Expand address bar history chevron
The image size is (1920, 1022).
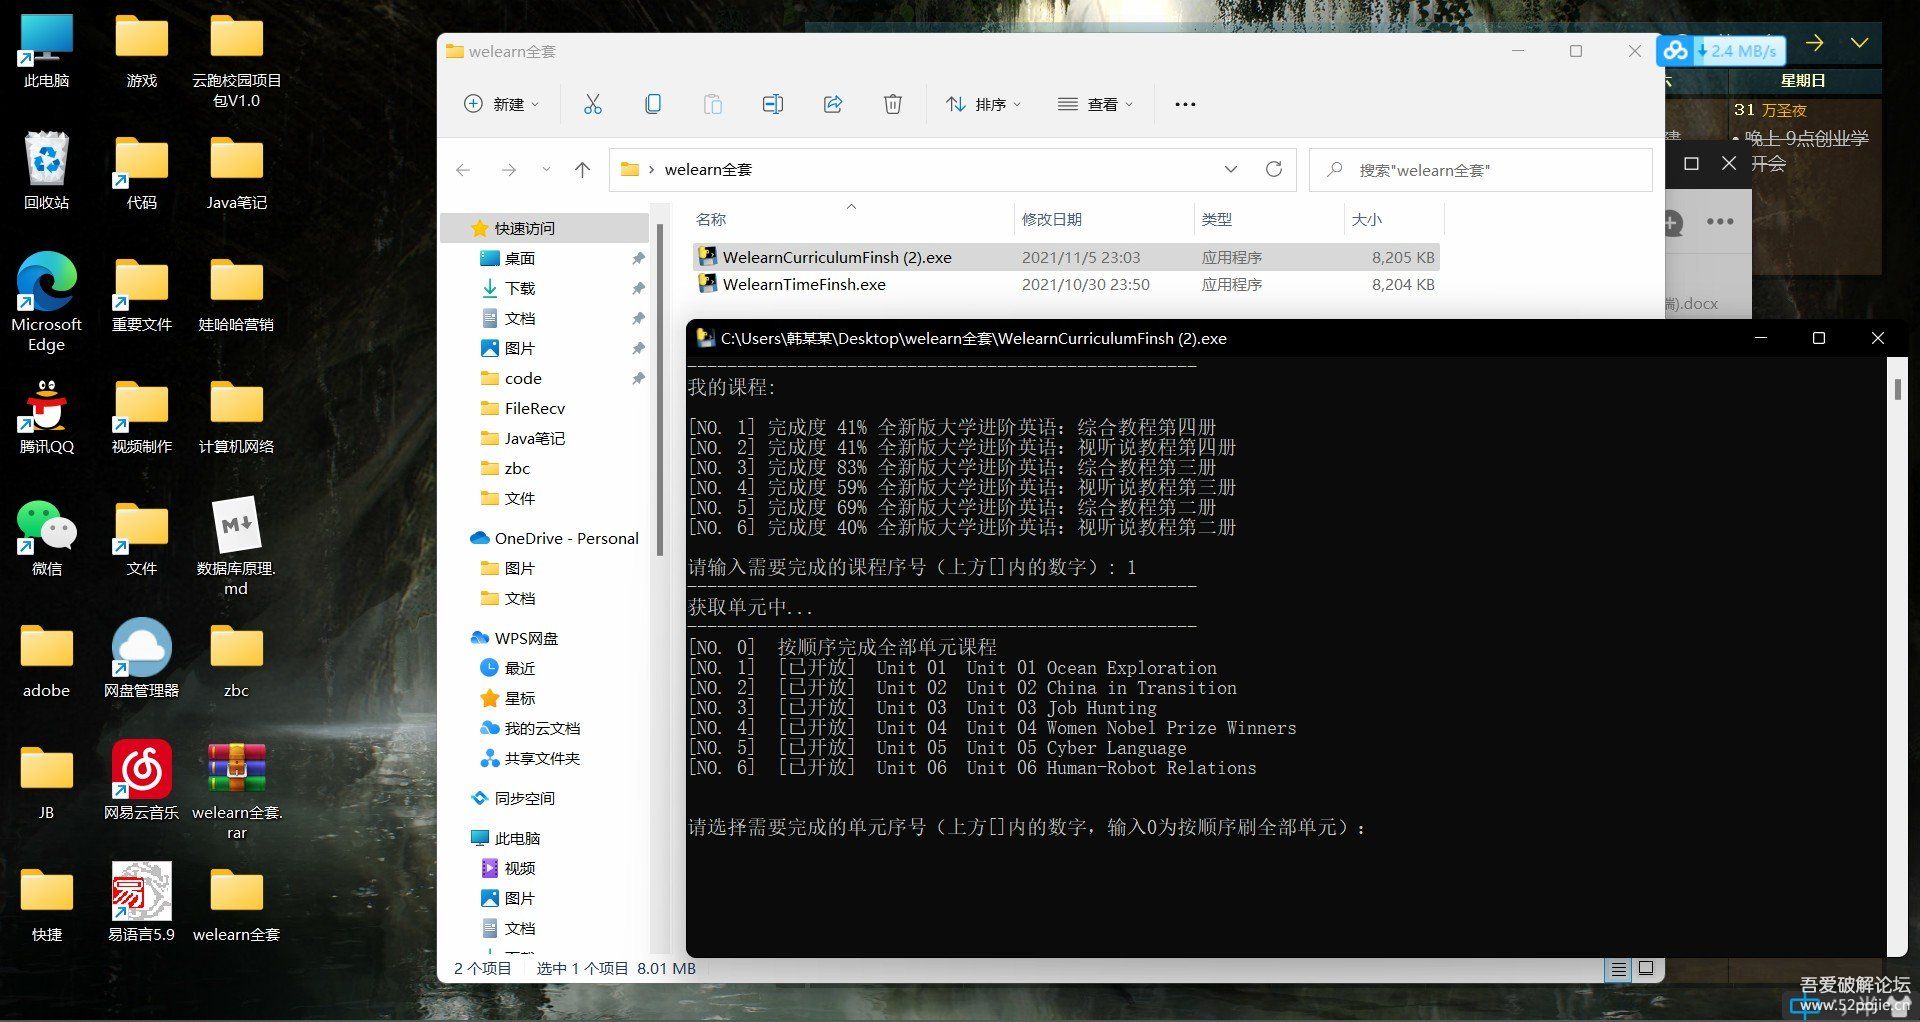(x=1230, y=169)
